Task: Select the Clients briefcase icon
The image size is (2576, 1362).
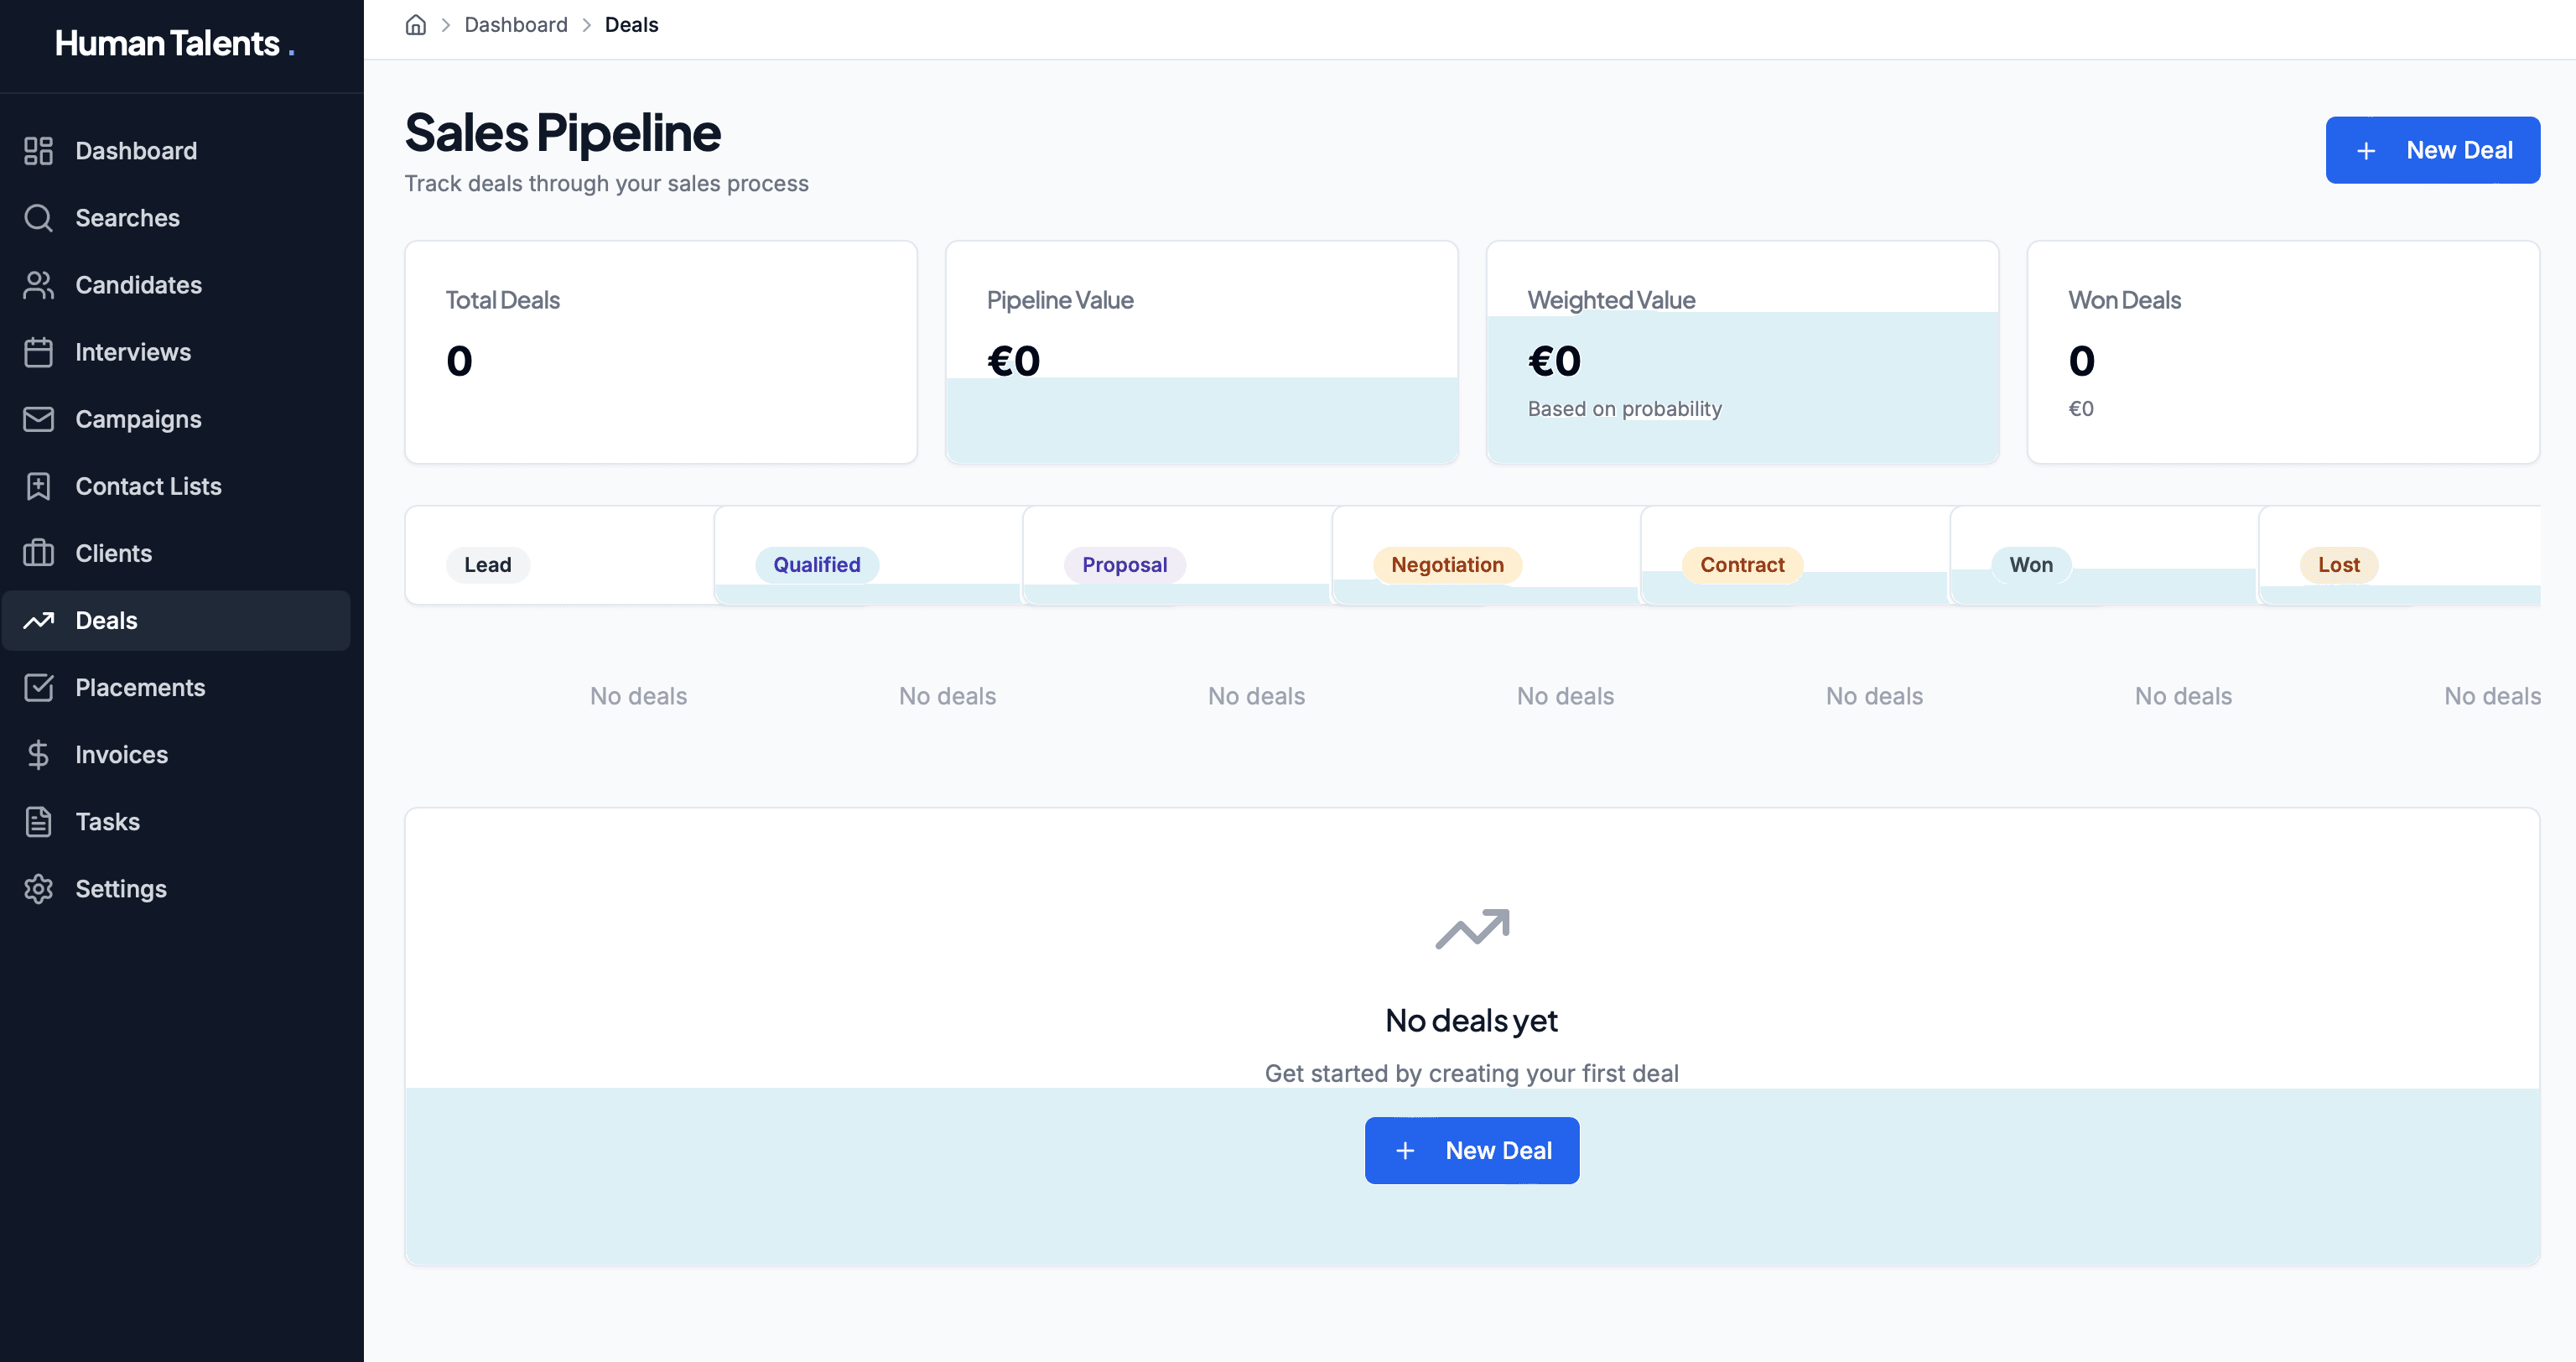Action: tap(39, 553)
